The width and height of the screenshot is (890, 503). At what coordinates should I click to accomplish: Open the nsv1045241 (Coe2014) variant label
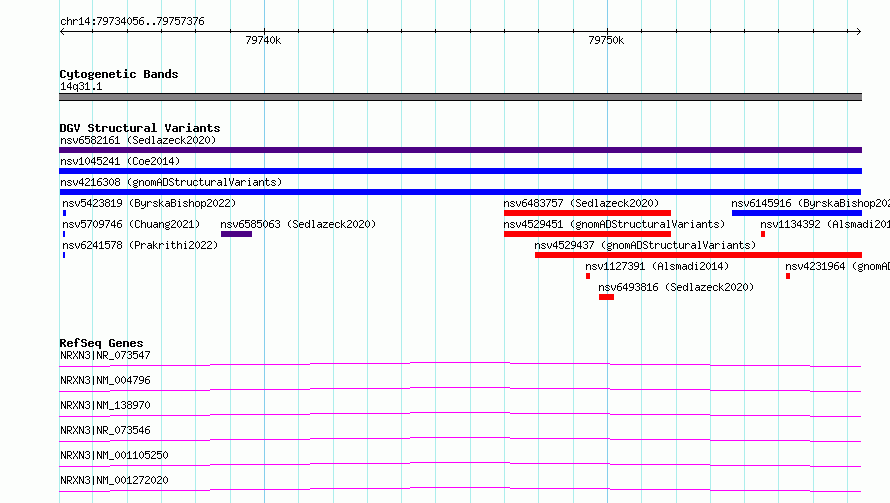point(120,161)
